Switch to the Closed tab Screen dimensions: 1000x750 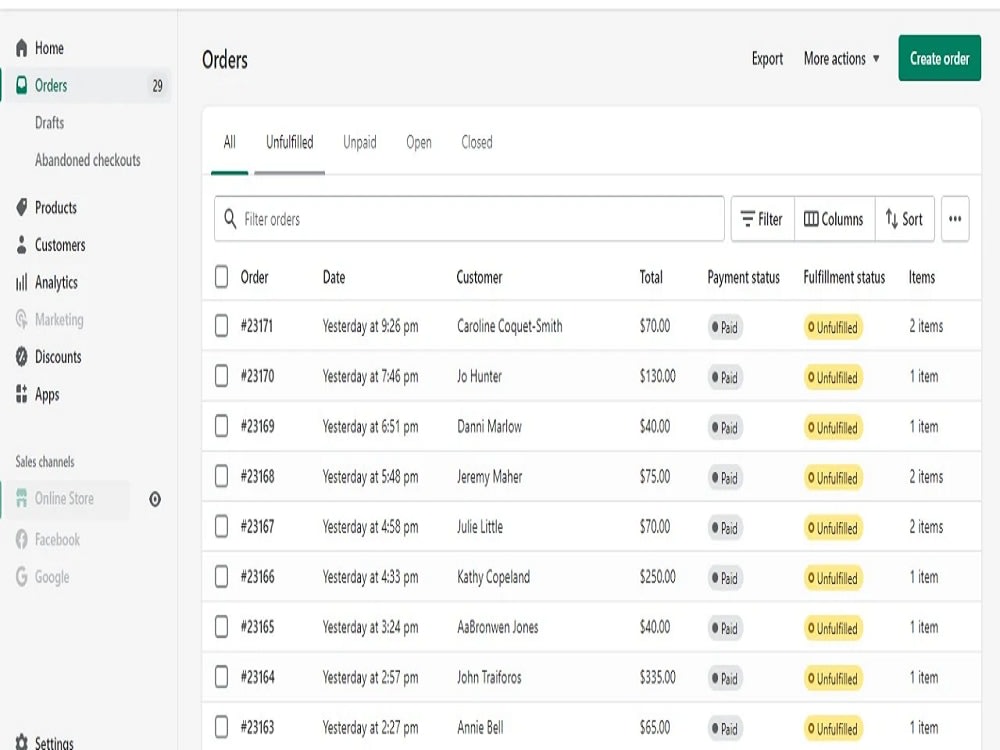(477, 142)
